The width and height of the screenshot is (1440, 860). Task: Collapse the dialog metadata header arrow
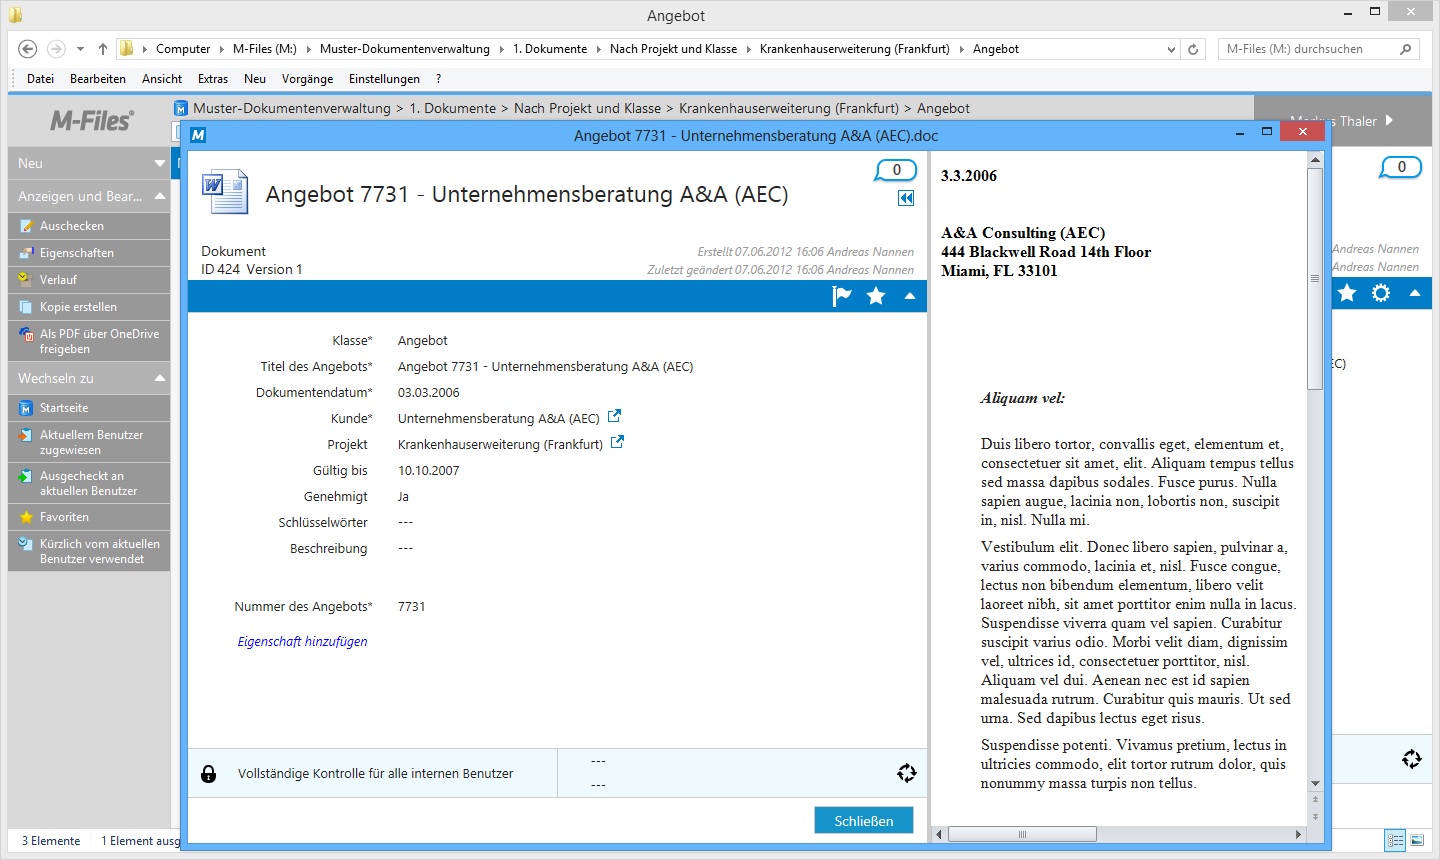click(910, 296)
